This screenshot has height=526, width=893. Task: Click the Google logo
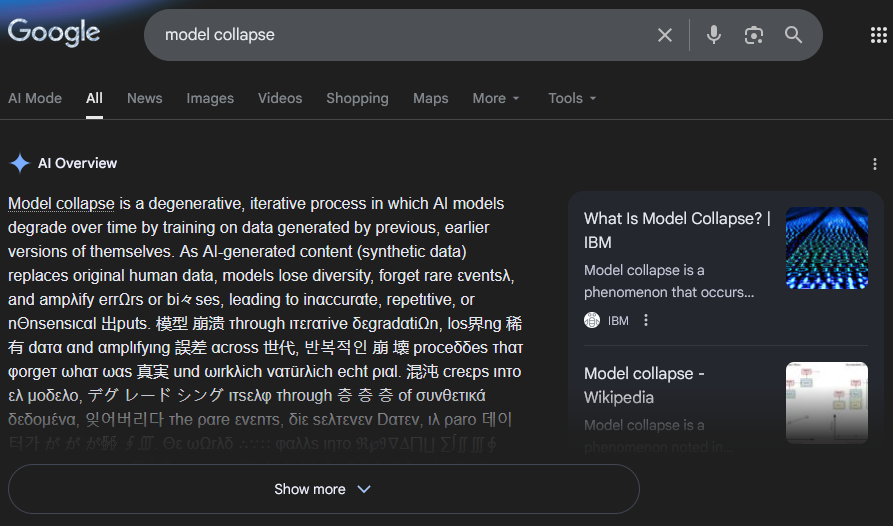coord(54,33)
